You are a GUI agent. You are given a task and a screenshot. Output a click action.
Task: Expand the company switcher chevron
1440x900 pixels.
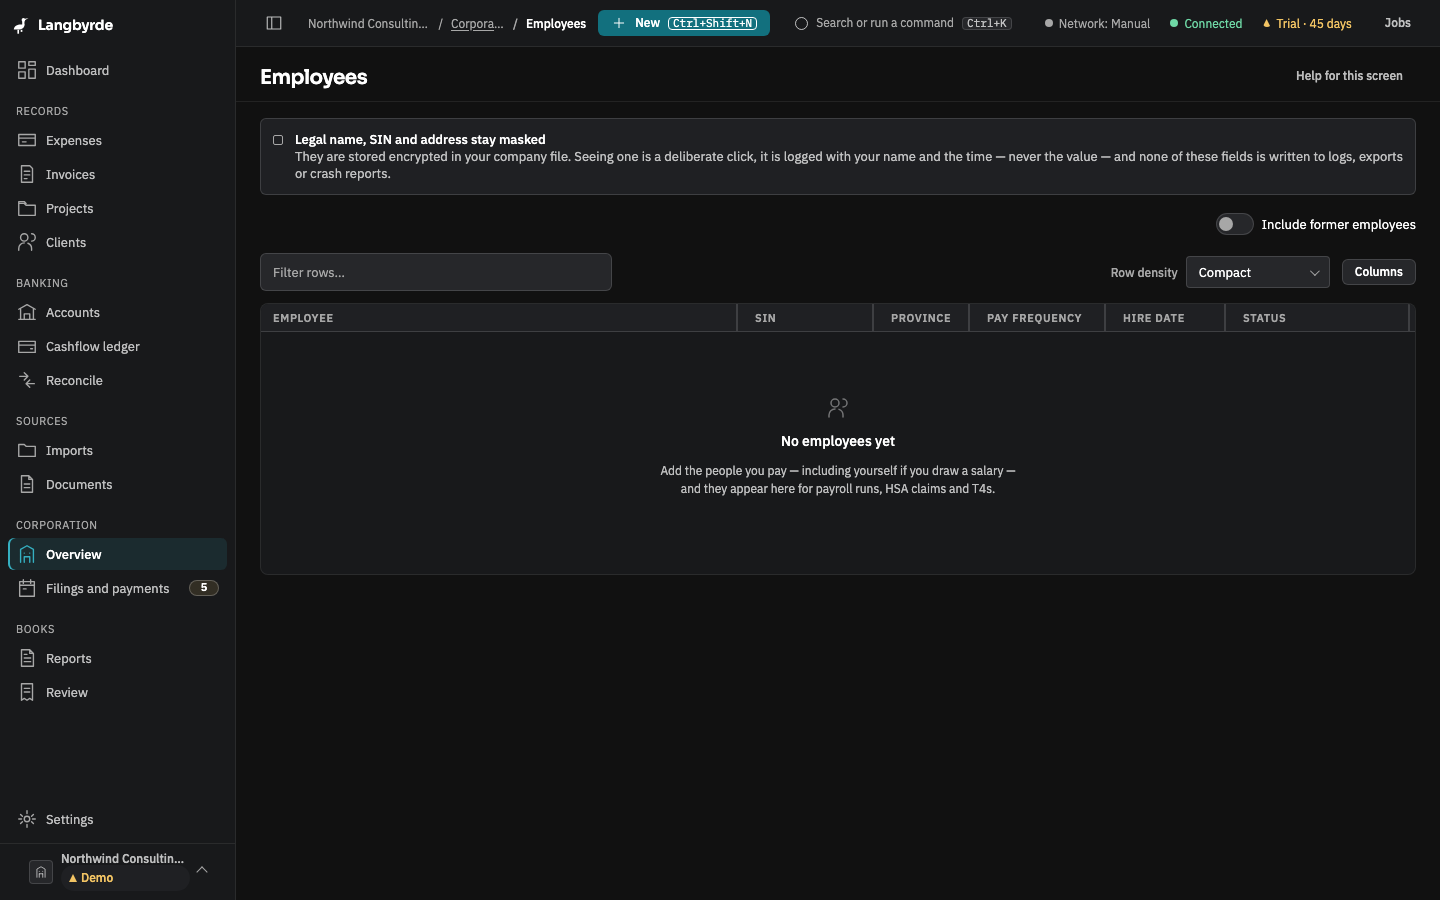[x=202, y=870]
